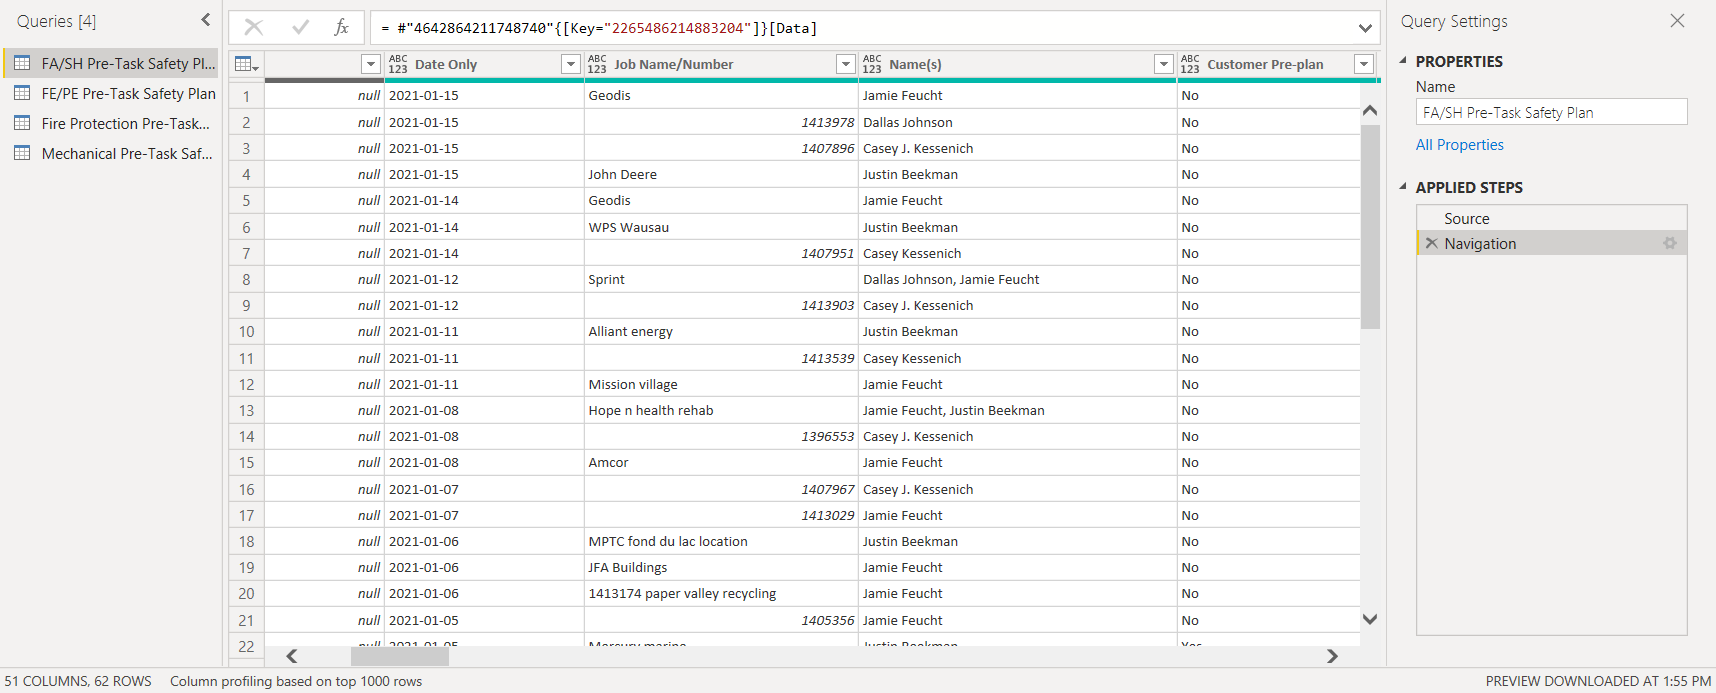Select row number 1 header
The width and height of the screenshot is (1716, 693).
(x=246, y=96)
